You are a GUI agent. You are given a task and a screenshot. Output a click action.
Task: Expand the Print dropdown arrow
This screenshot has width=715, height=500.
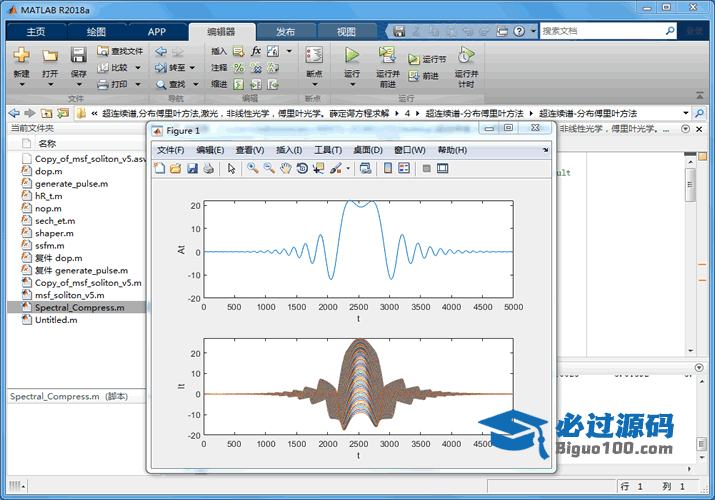click(x=138, y=84)
